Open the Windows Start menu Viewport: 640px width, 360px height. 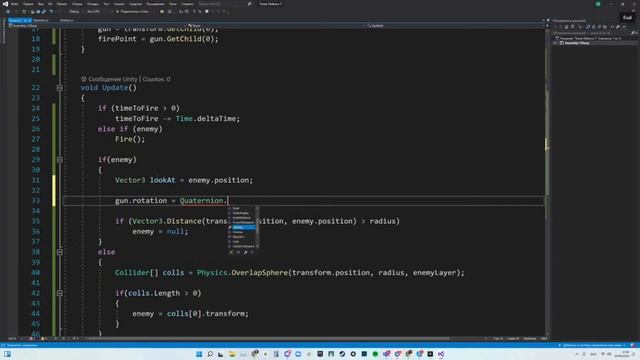[199, 354]
